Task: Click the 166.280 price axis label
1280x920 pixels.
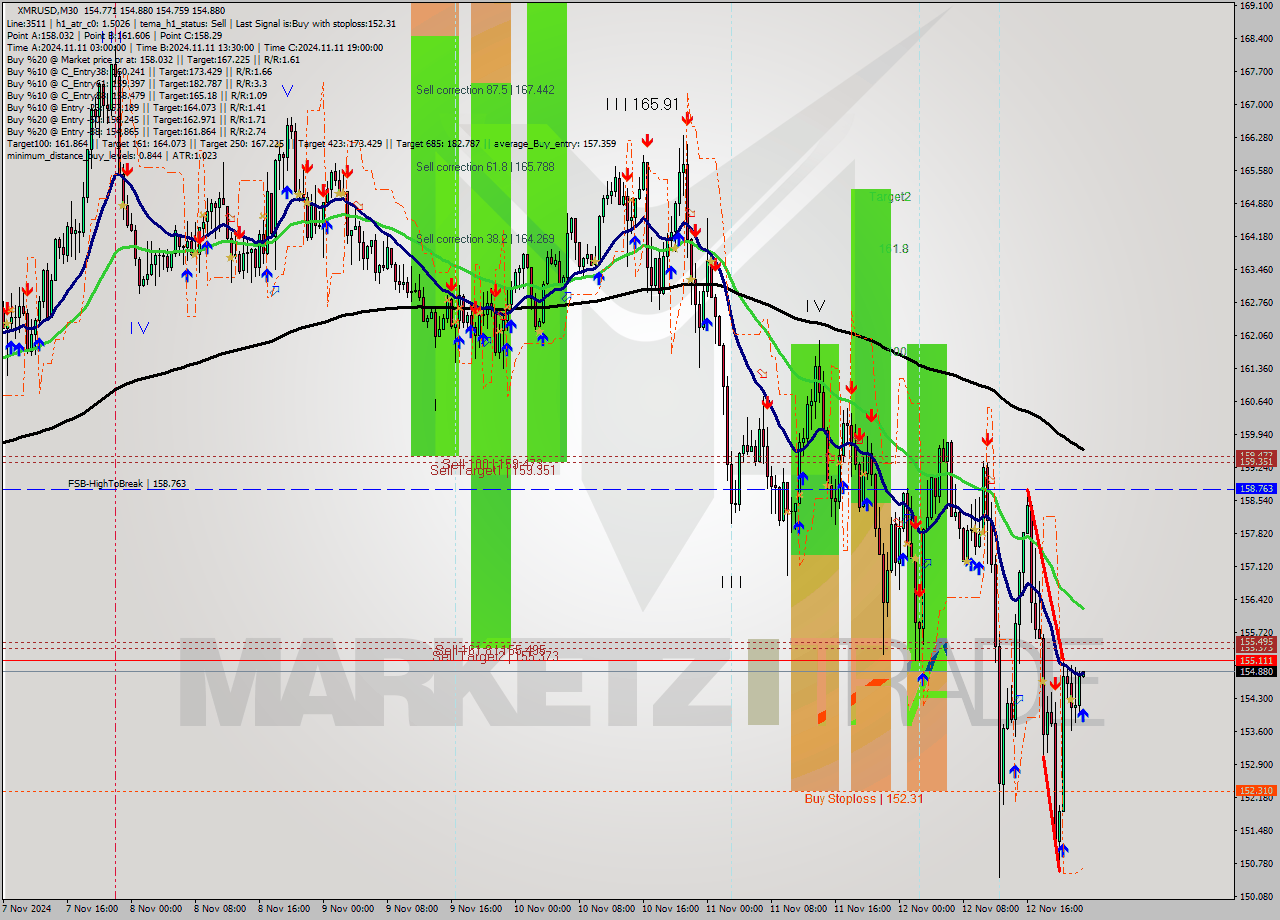Action: point(1256,138)
